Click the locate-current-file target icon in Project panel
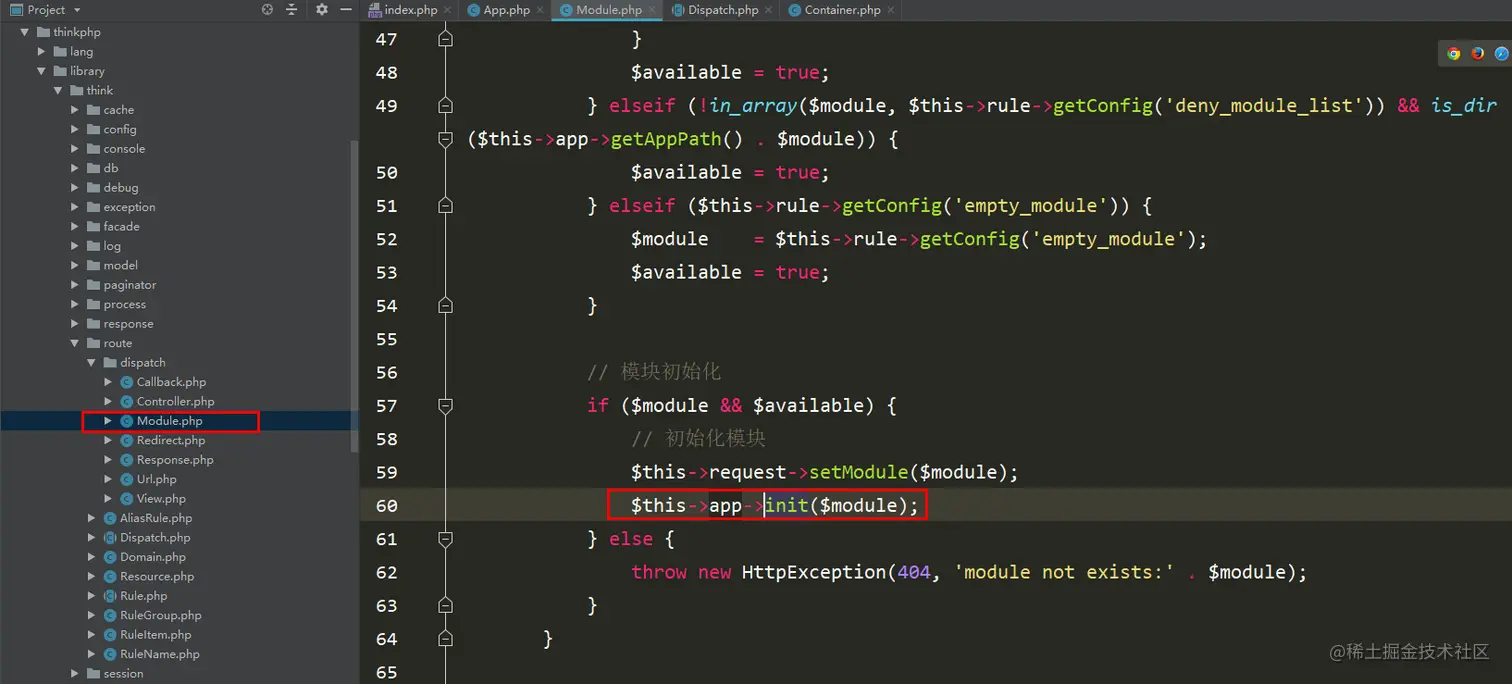1512x684 pixels. [x=267, y=10]
